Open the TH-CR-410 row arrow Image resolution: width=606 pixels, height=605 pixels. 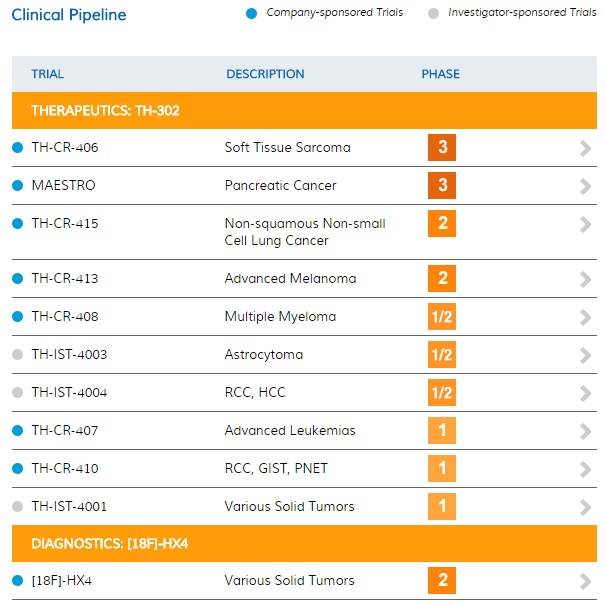[x=585, y=469]
